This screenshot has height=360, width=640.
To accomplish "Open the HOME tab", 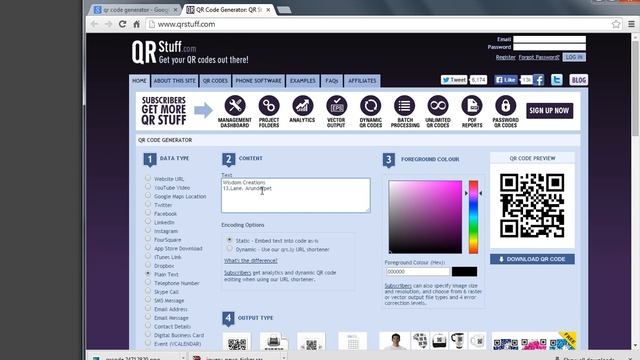I will [139, 81].
